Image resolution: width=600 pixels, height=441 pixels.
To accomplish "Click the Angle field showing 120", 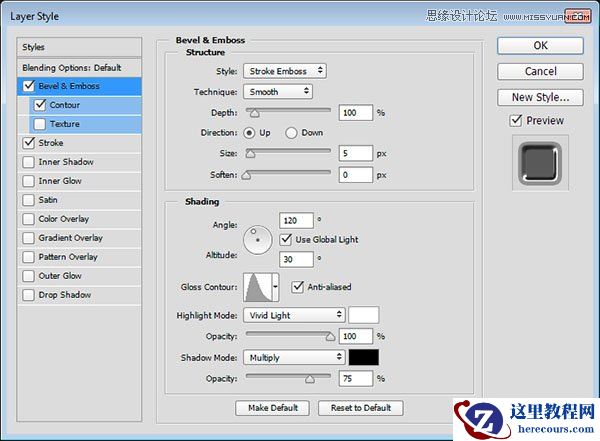I will [x=296, y=220].
